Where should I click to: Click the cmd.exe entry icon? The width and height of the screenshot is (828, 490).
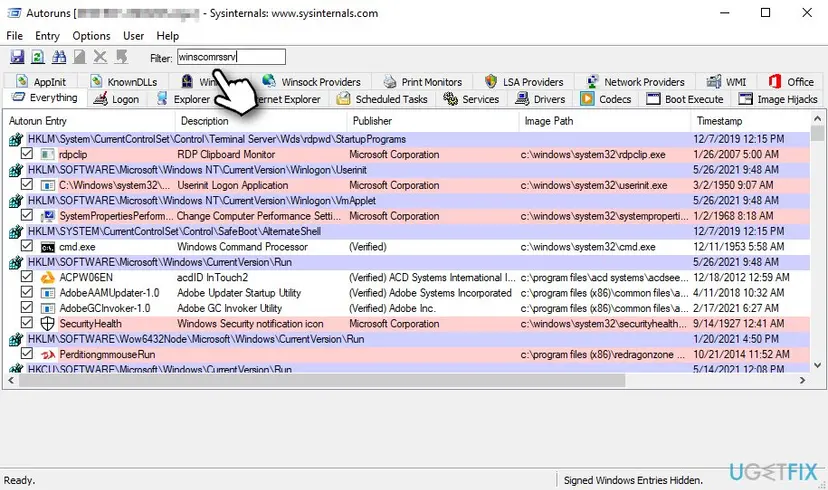click(48, 247)
